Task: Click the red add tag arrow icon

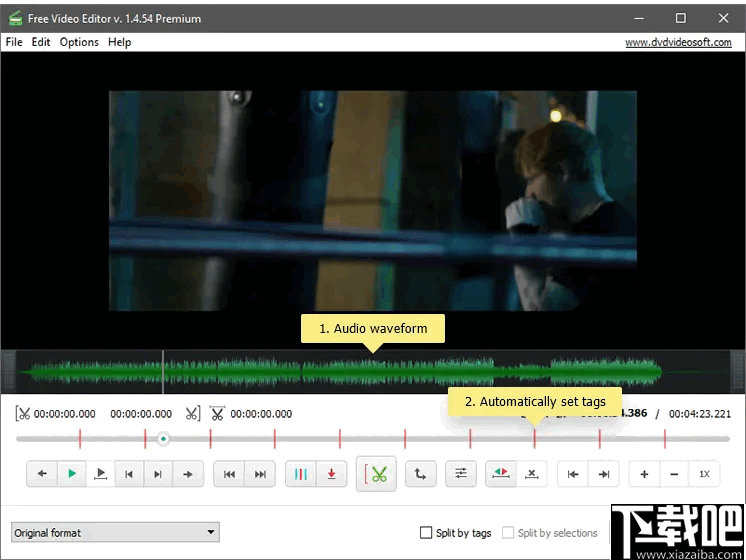Action: coord(332,474)
